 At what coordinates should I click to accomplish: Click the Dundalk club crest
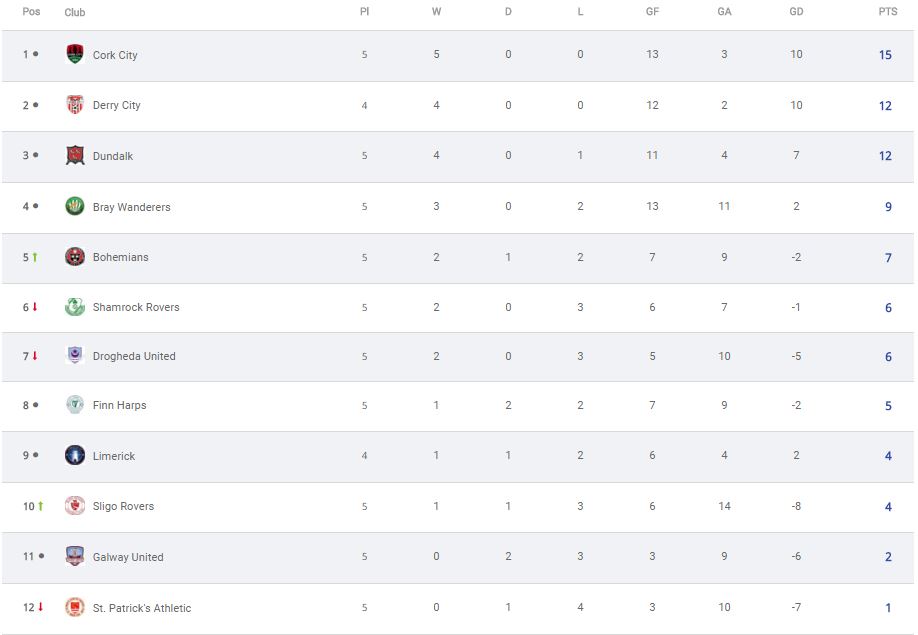click(75, 155)
